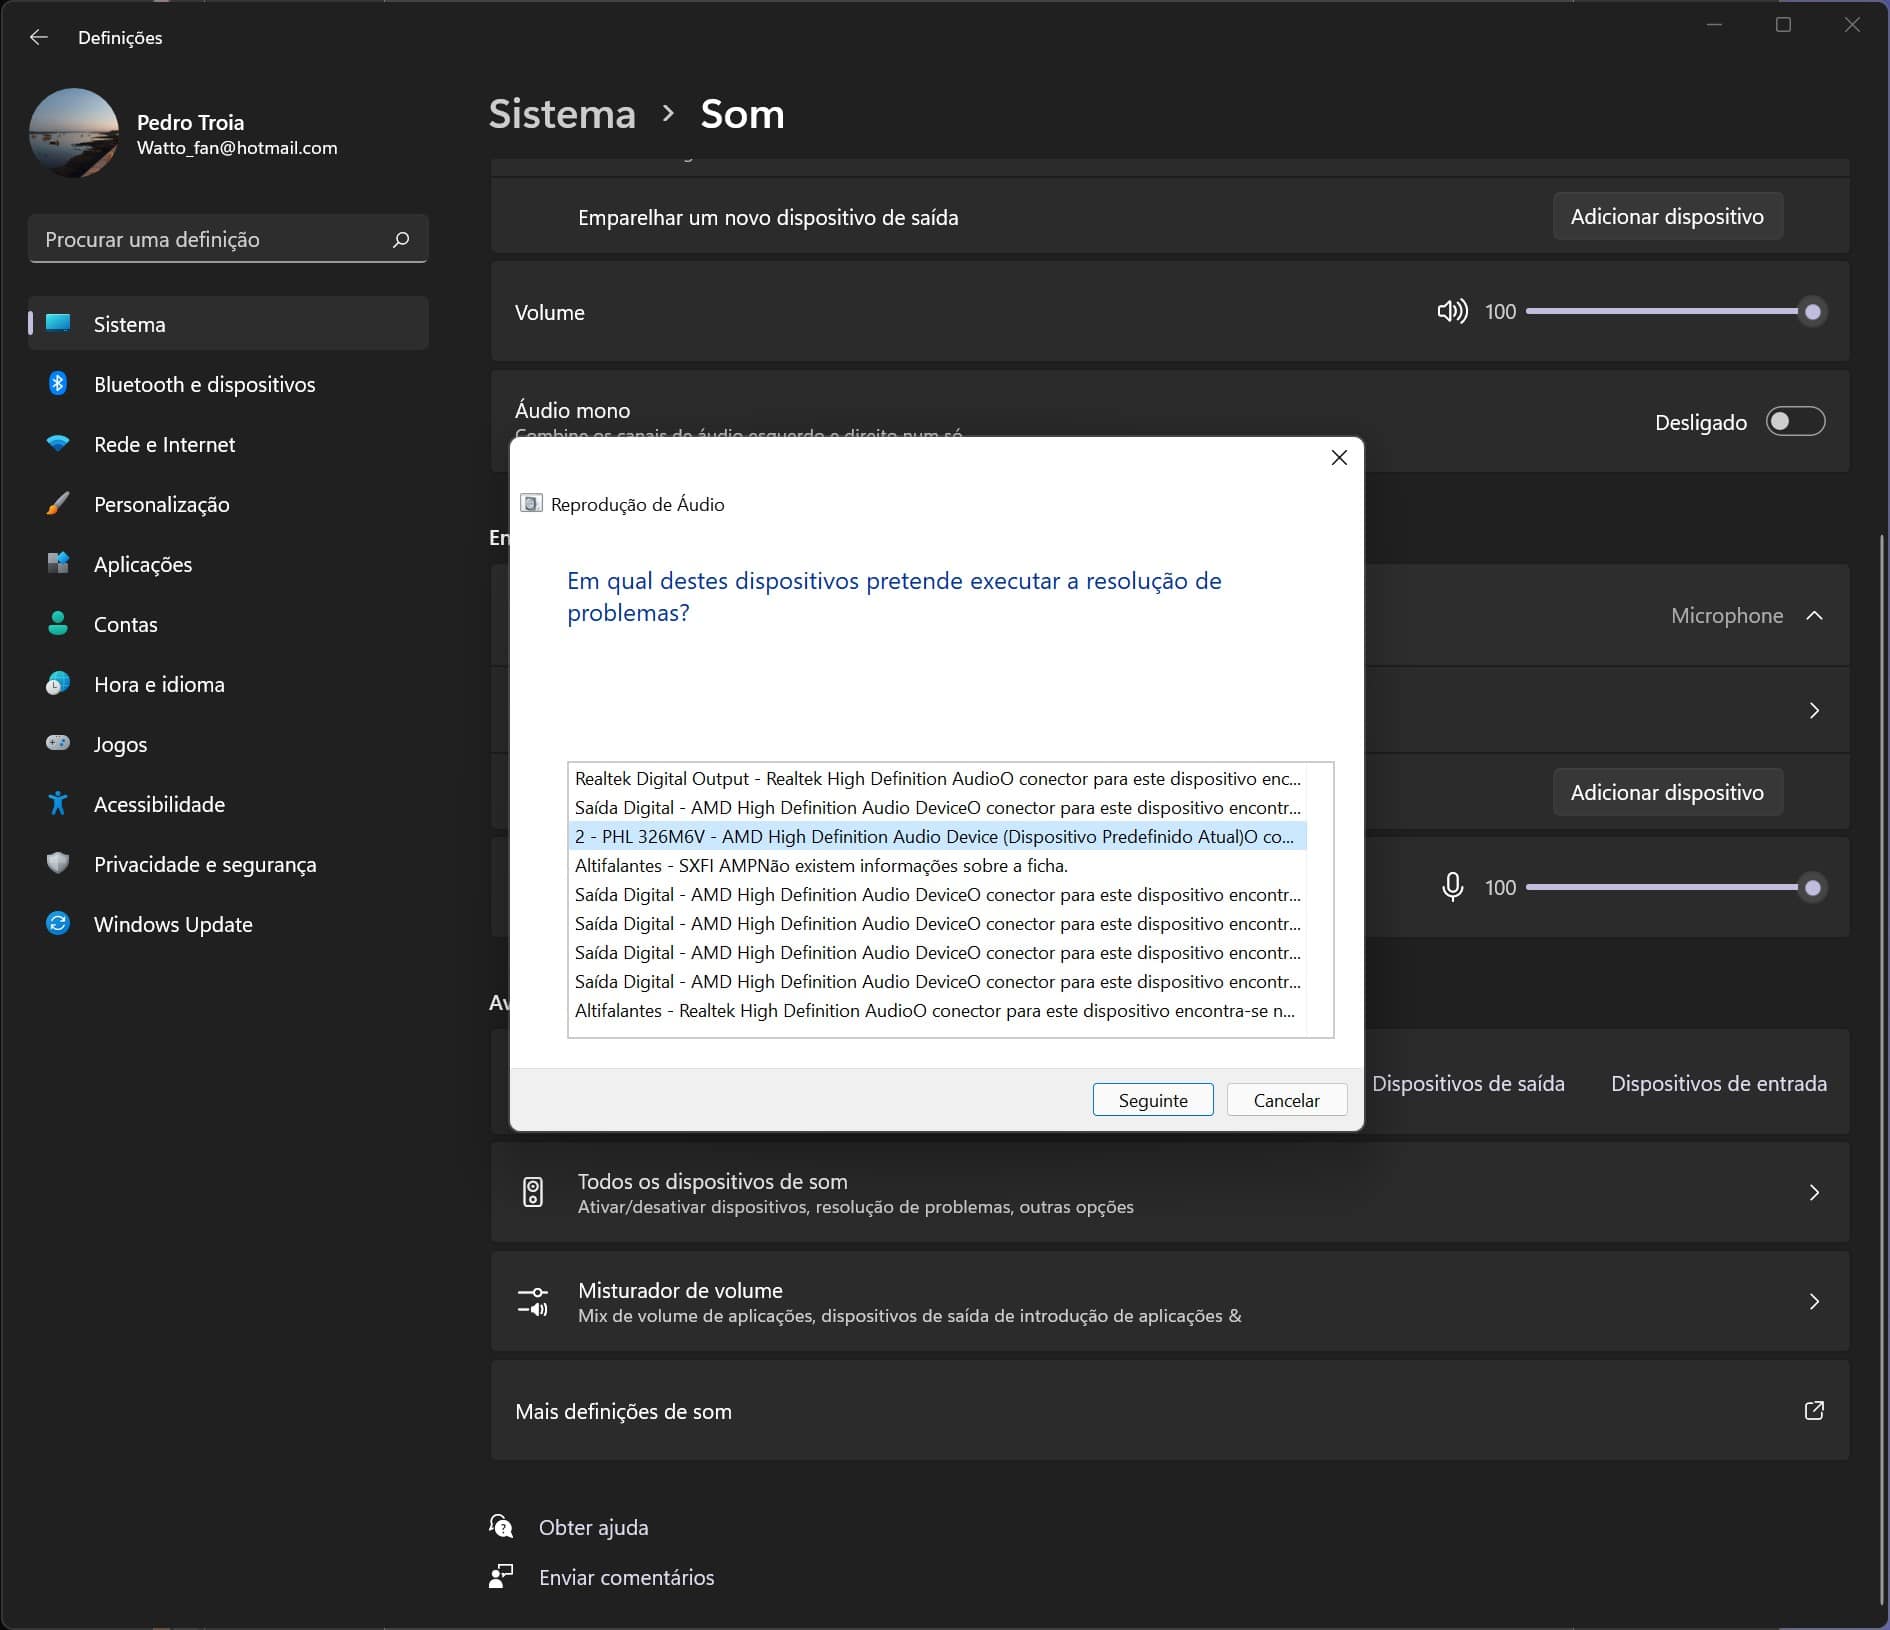Click the microphone icon beside input volume
1890x1630 pixels.
click(1452, 887)
